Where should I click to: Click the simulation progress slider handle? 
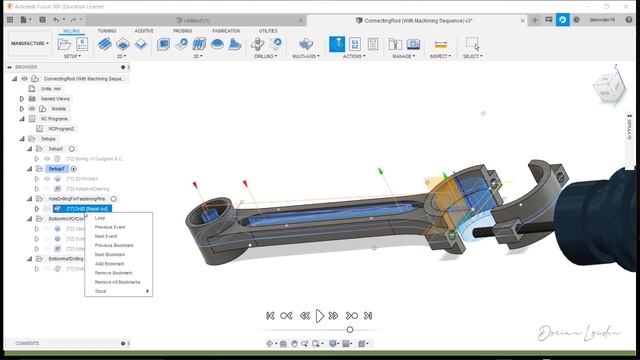pos(350,329)
